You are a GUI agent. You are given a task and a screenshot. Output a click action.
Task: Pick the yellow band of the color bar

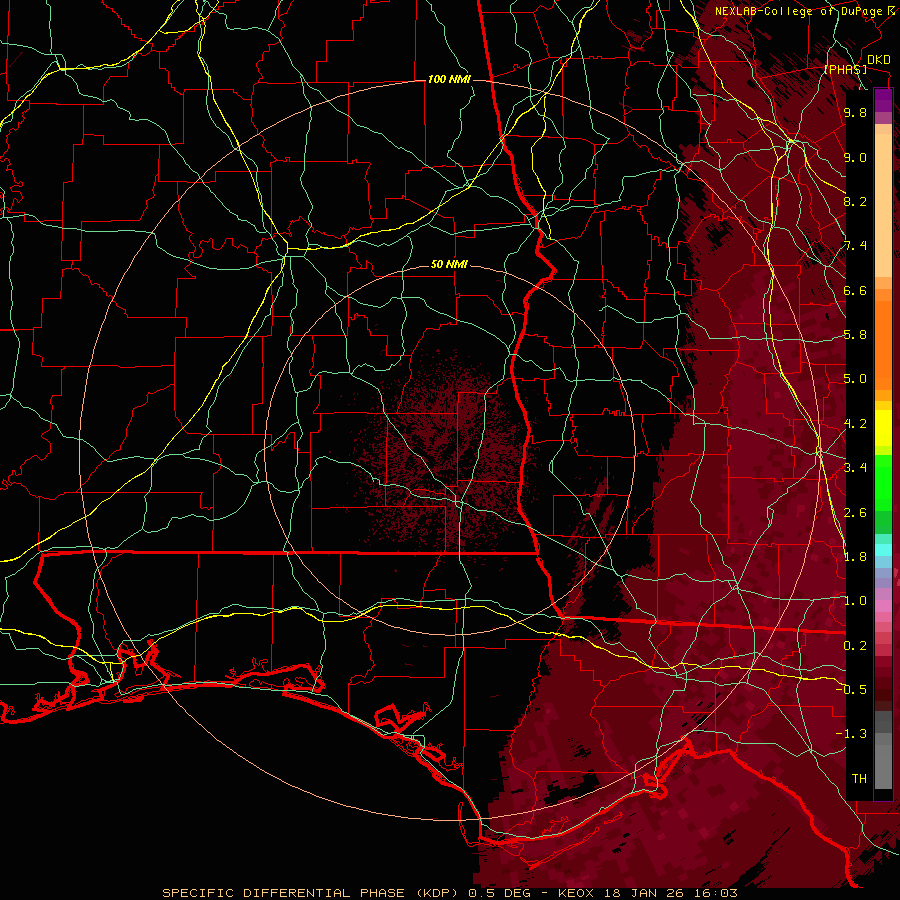tap(883, 428)
